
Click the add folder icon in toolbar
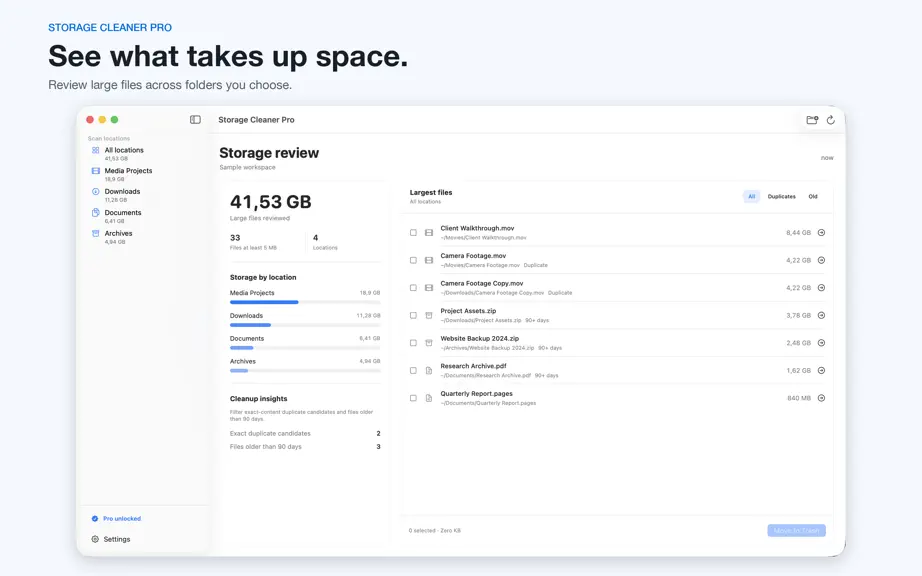point(812,120)
